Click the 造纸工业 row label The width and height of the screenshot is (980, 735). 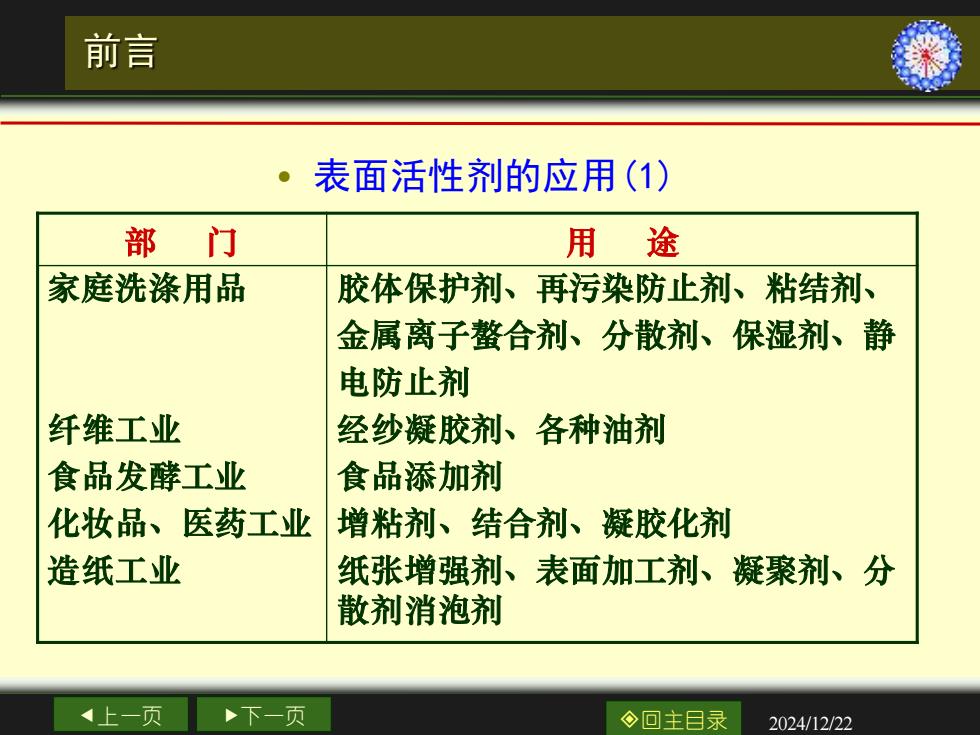(114, 571)
